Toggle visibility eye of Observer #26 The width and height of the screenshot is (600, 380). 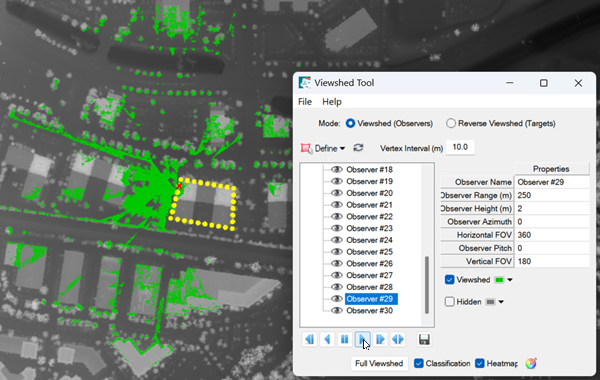[x=336, y=263]
